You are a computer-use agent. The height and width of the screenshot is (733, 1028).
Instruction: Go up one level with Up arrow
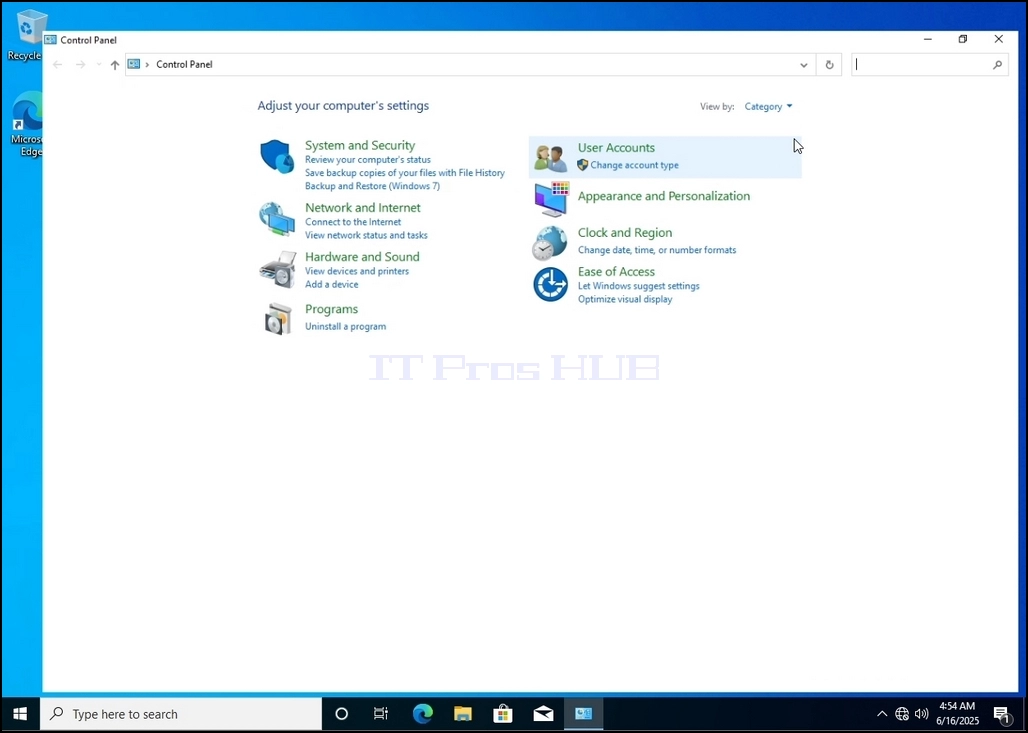click(115, 64)
